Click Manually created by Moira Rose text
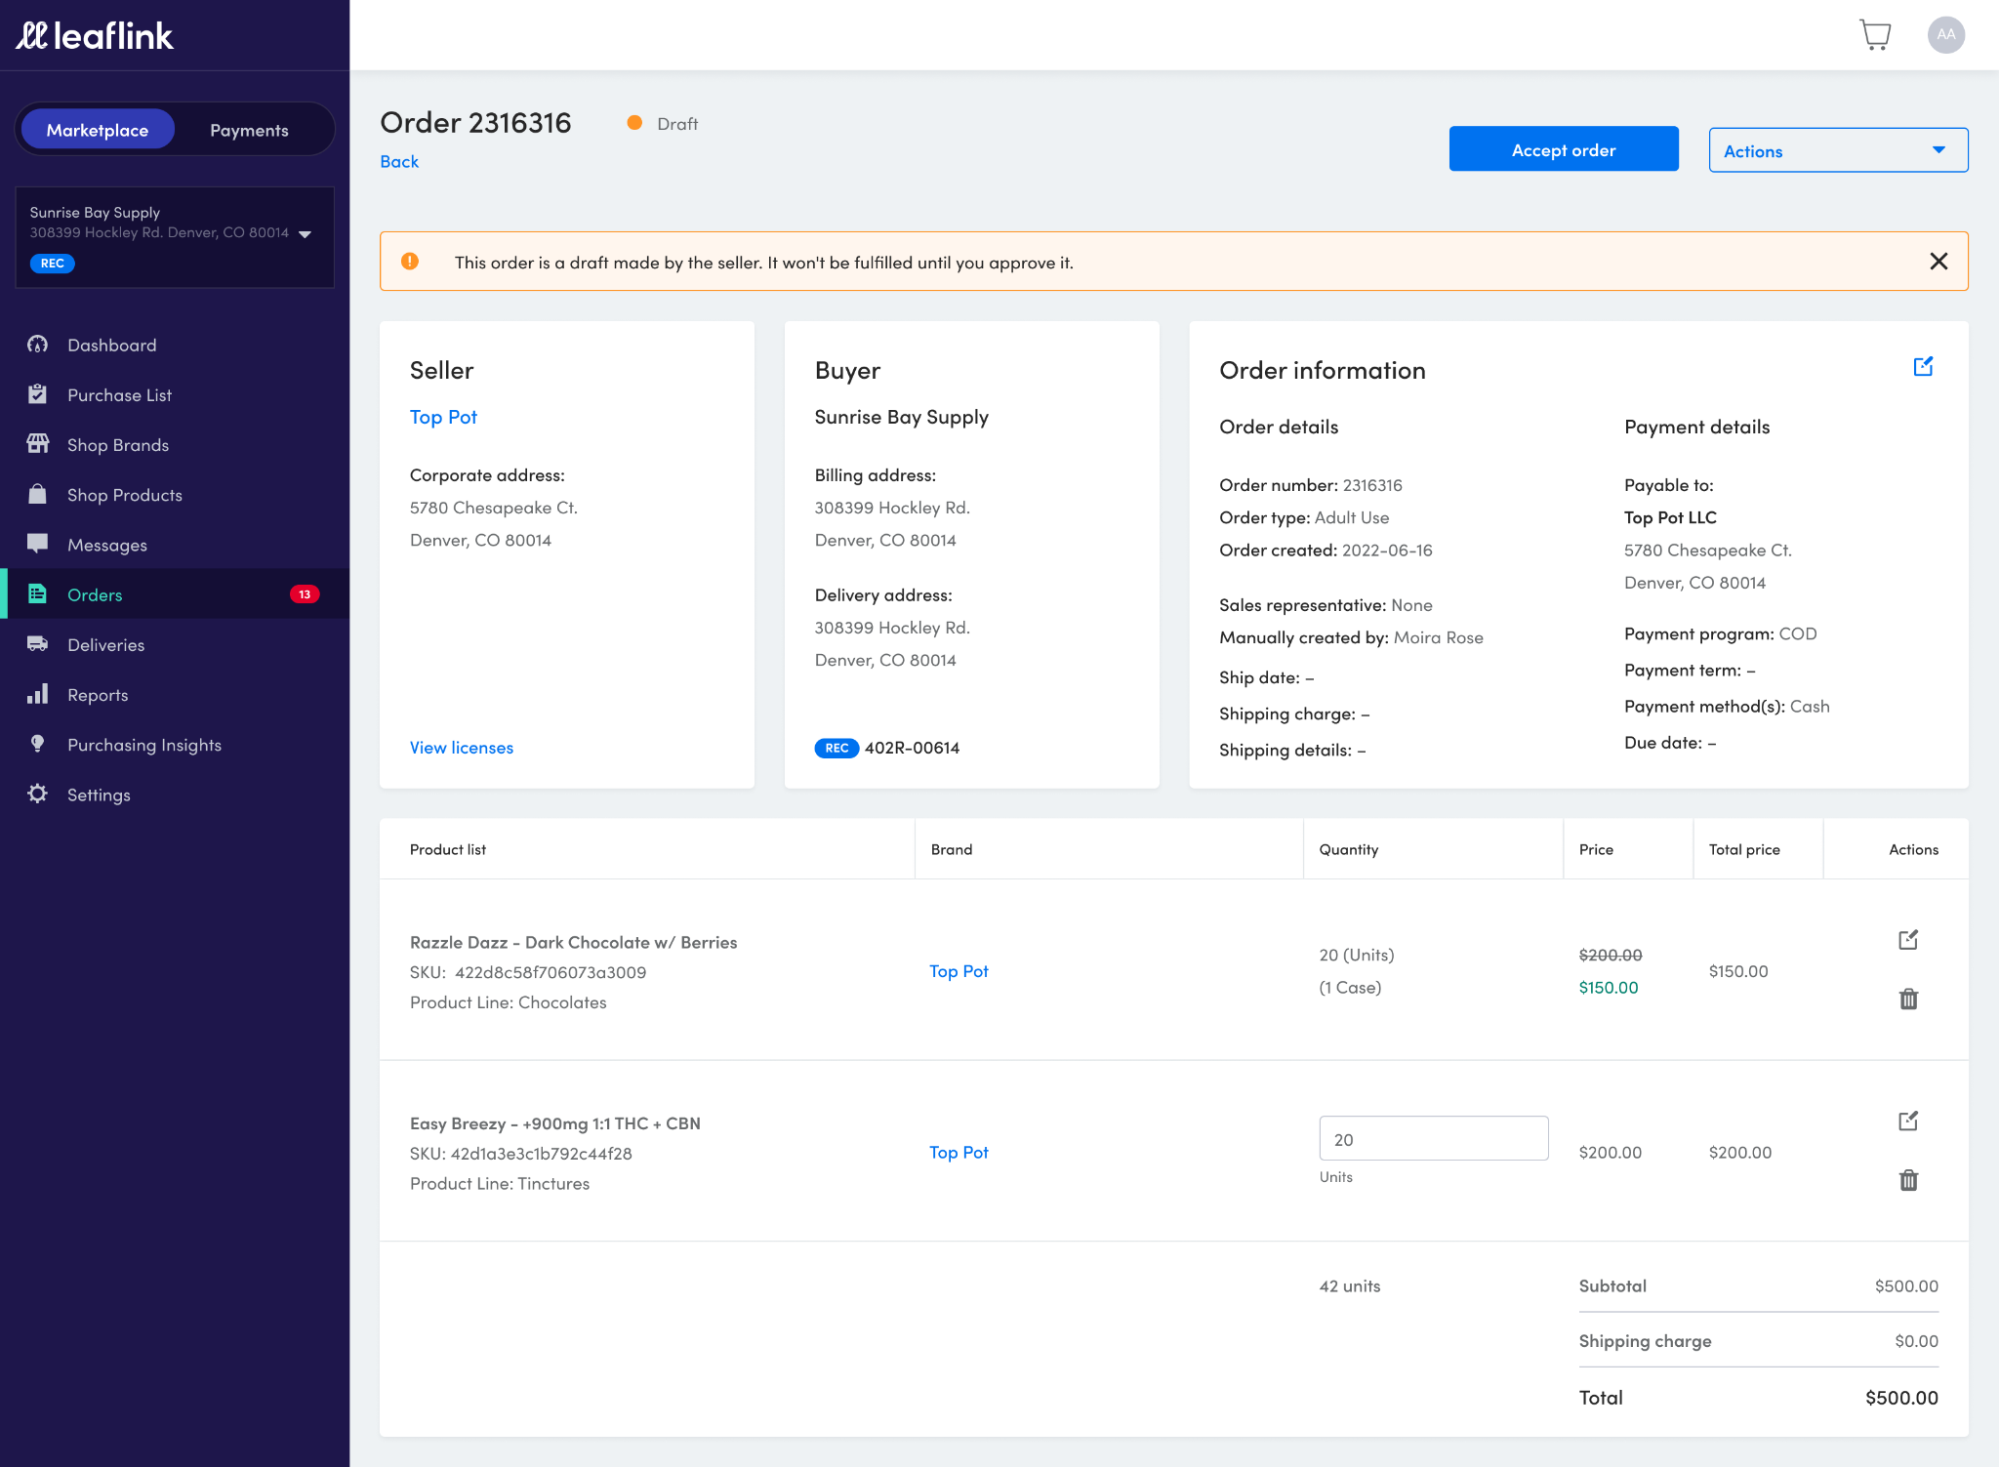 pos(1351,638)
